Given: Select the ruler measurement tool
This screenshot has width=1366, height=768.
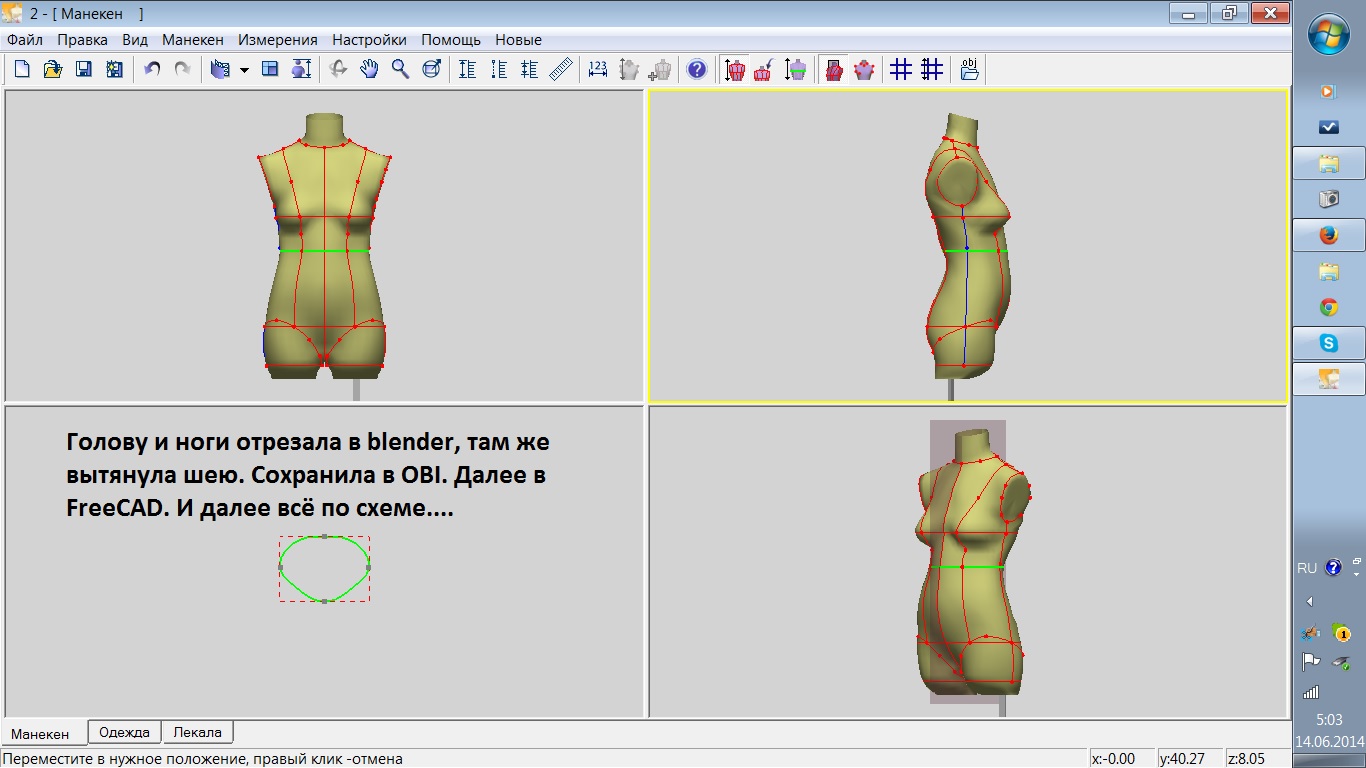Looking at the screenshot, I should point(561,69).
